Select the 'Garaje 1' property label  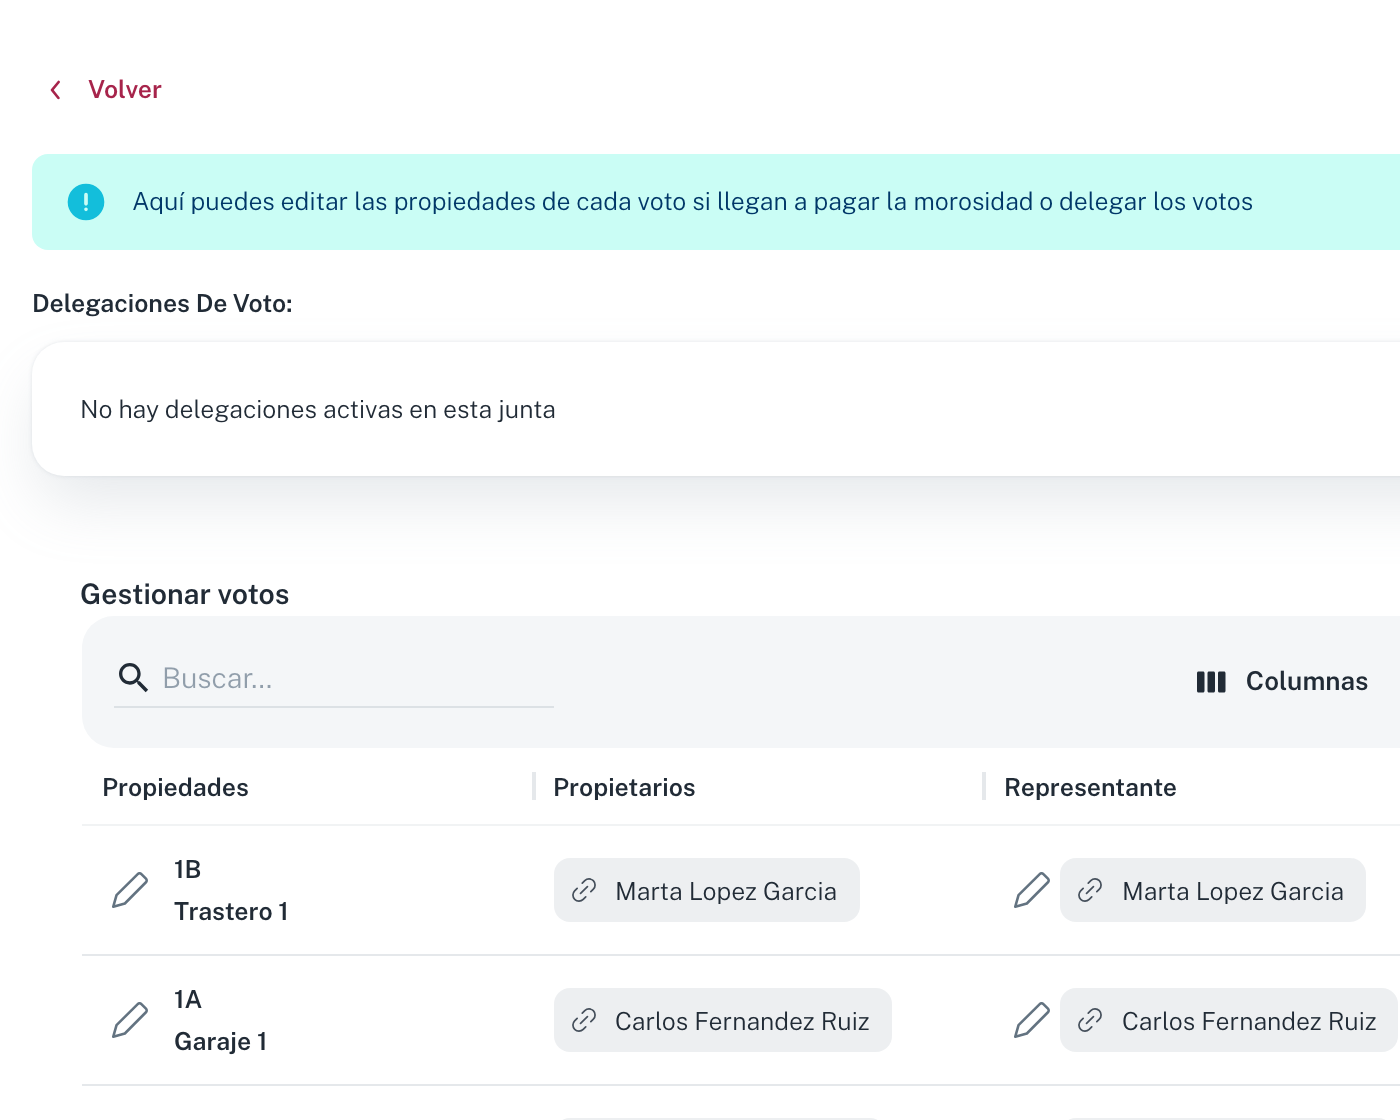point(221,1042)
